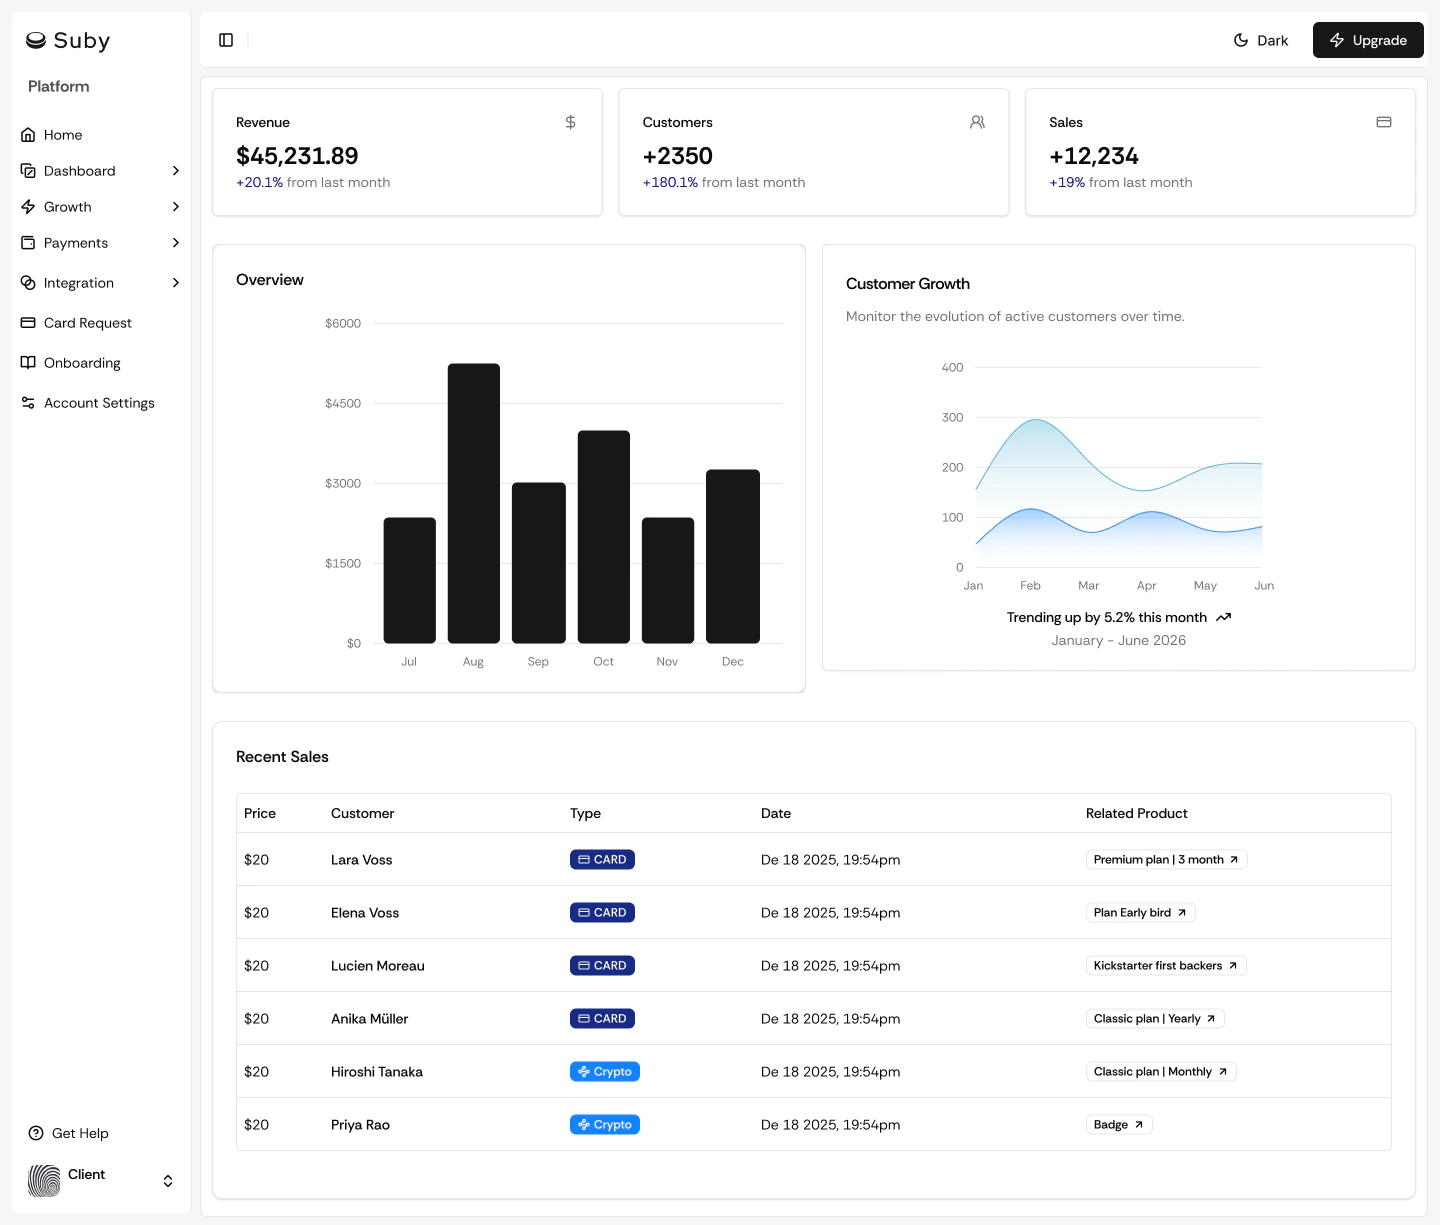The height and width of the screenshot is (1225, 1440).
Task: Click the trending up arrow in Customer Growth
Action: (x=1223, y=617)
